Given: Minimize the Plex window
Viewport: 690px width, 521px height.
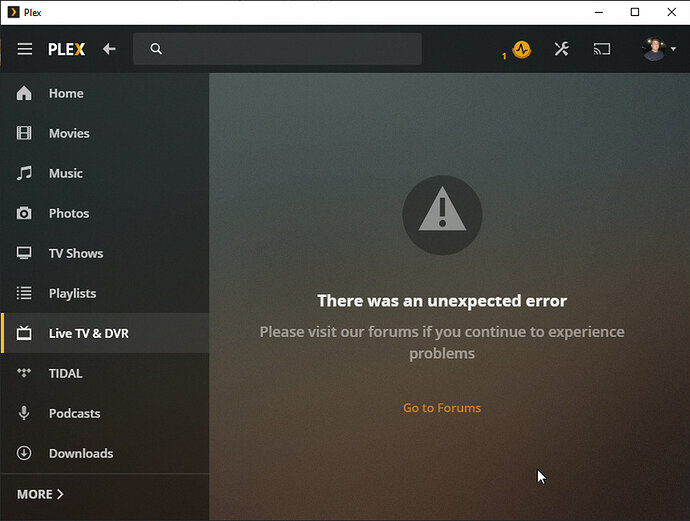Looking at the screenshot, I should point(598,12).
